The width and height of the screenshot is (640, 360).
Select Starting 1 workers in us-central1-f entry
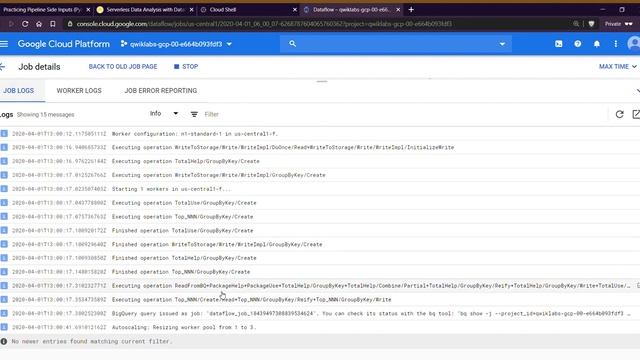[320, 189]
